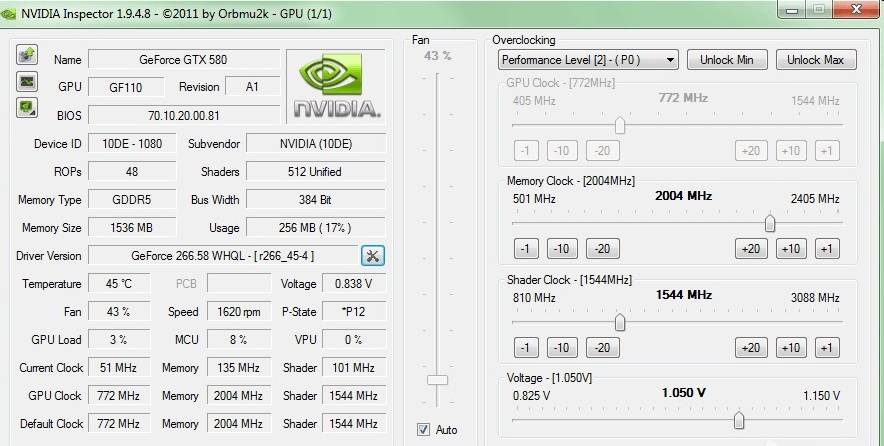Open the hardware monitor graph icon

[x=27, y=82]
